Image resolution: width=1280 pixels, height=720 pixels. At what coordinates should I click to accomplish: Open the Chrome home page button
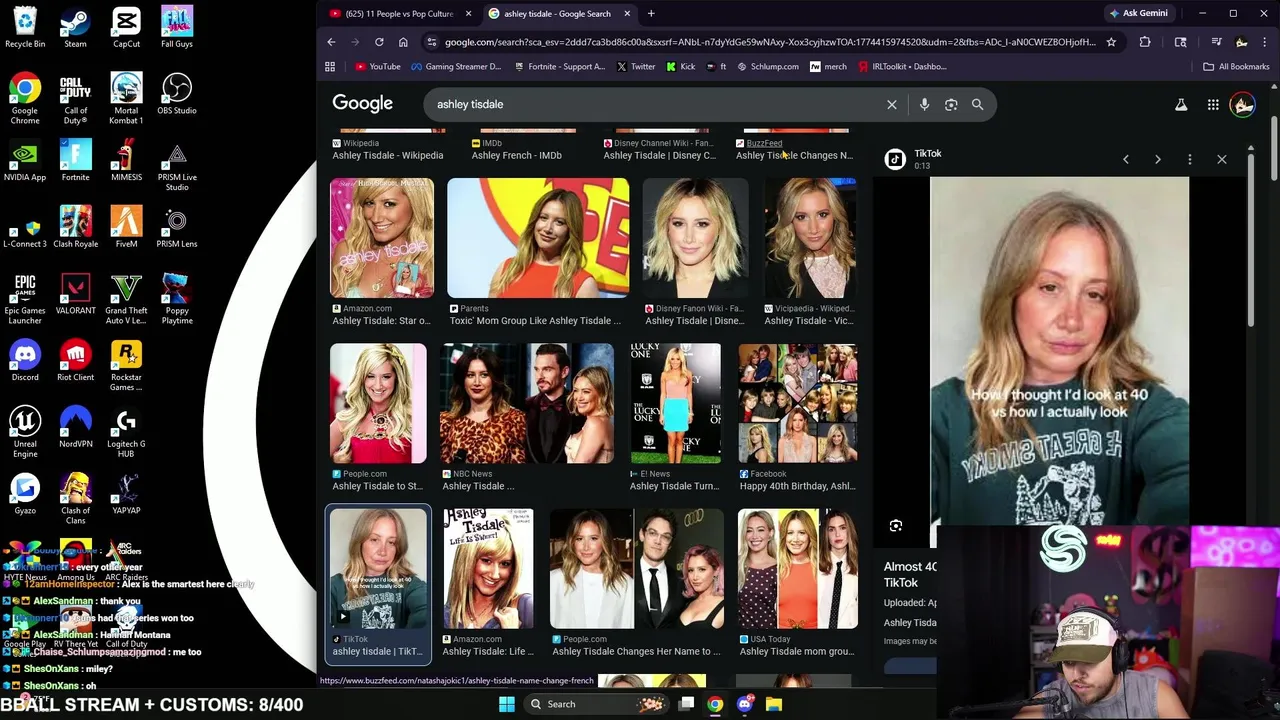tap(403, 42)
